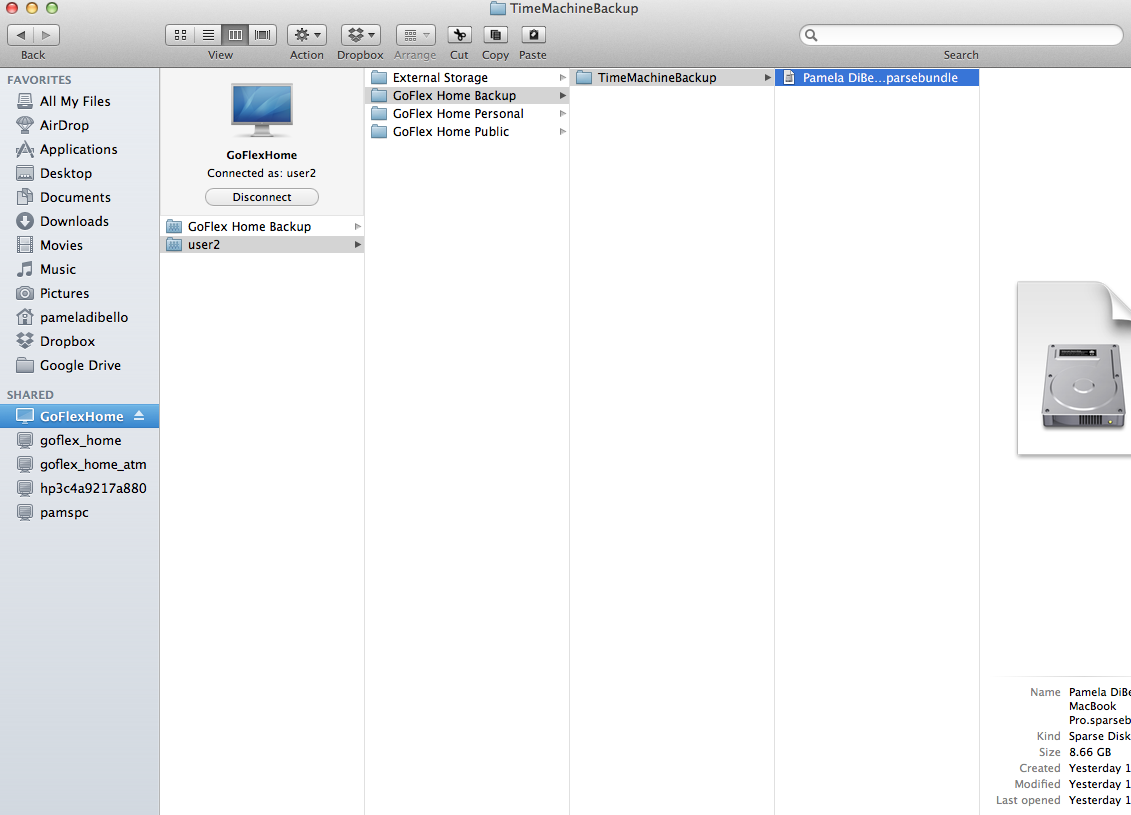
Task: Open Movies in sidebar
Action: pos(79,245)
